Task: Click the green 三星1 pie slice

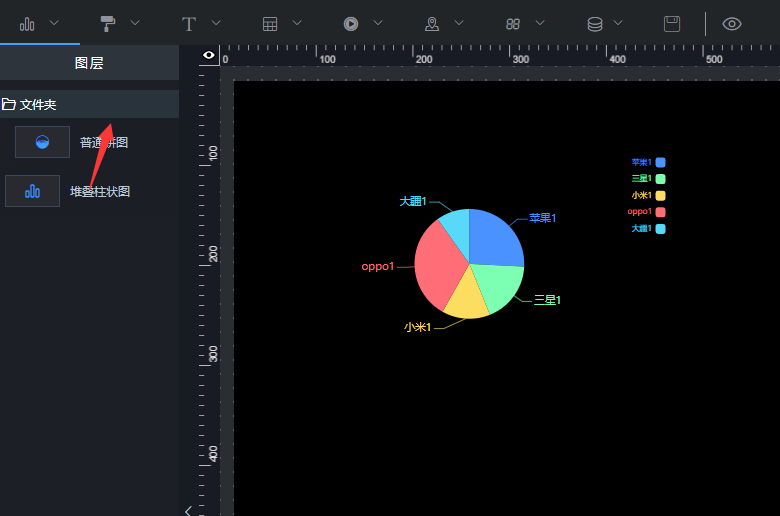Action: tap(498, 286)
